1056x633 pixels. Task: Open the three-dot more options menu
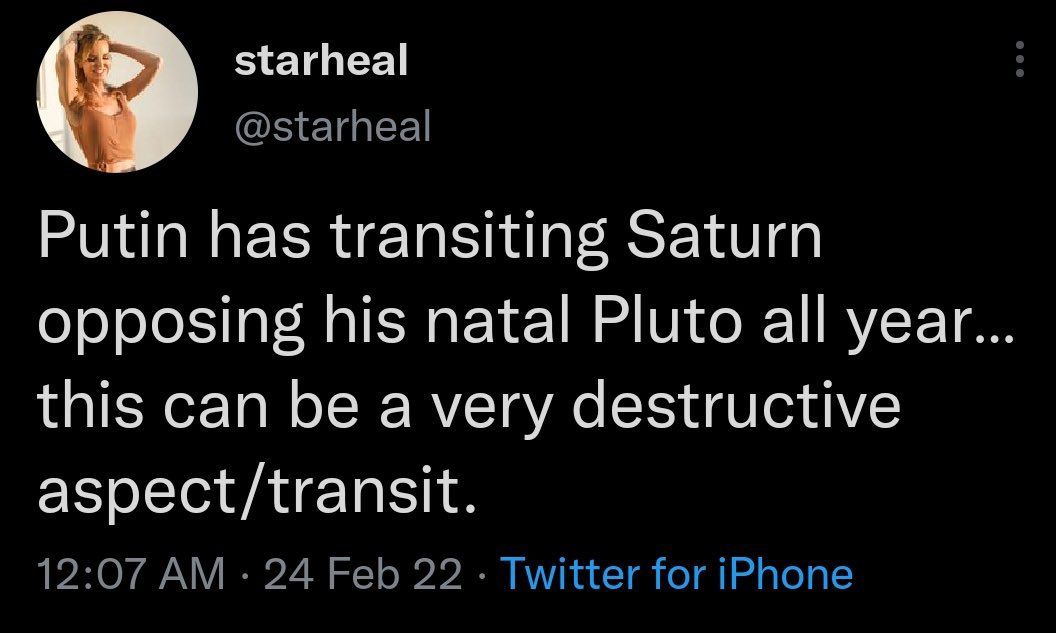click(x=1020, y=60)
